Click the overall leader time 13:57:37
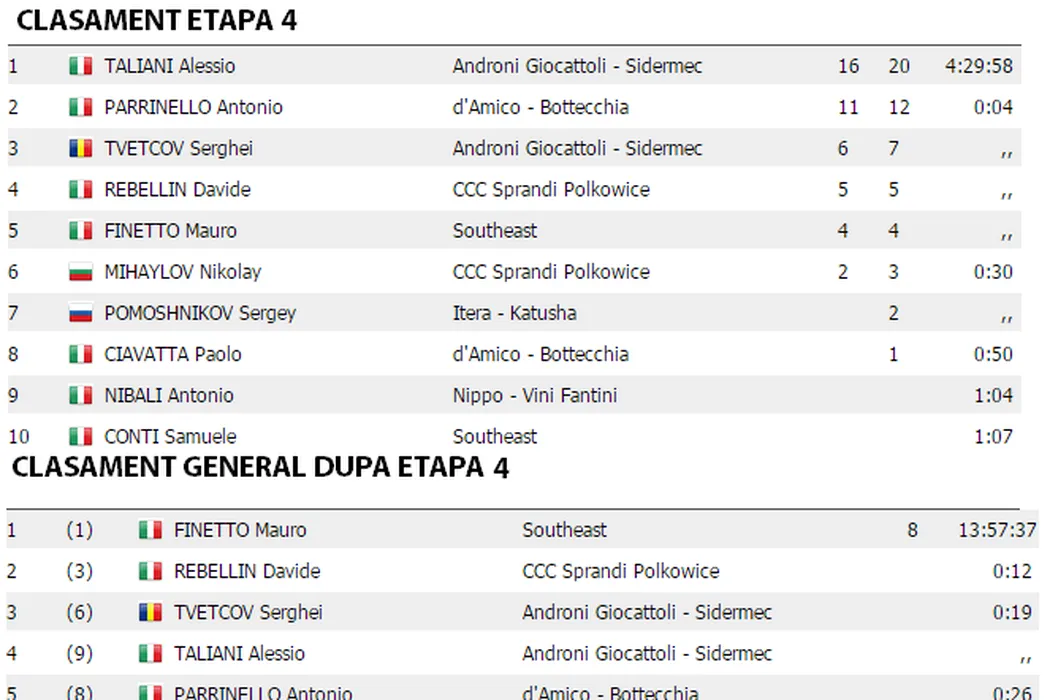Viewport: 1050px width, 700px height. (x=996, y=531)
